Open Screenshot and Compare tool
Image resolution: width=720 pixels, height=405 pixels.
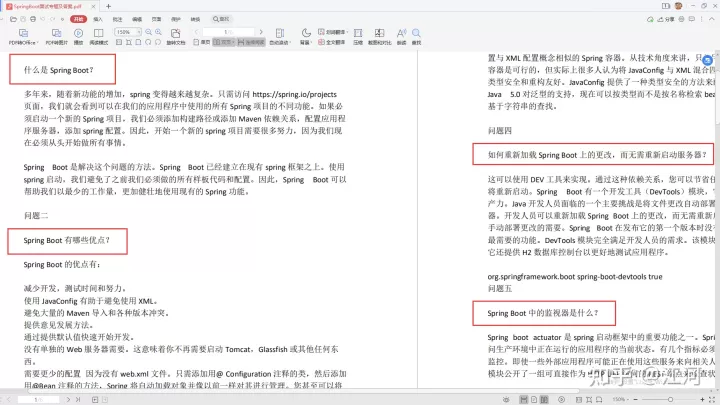[x=379, y=37]
